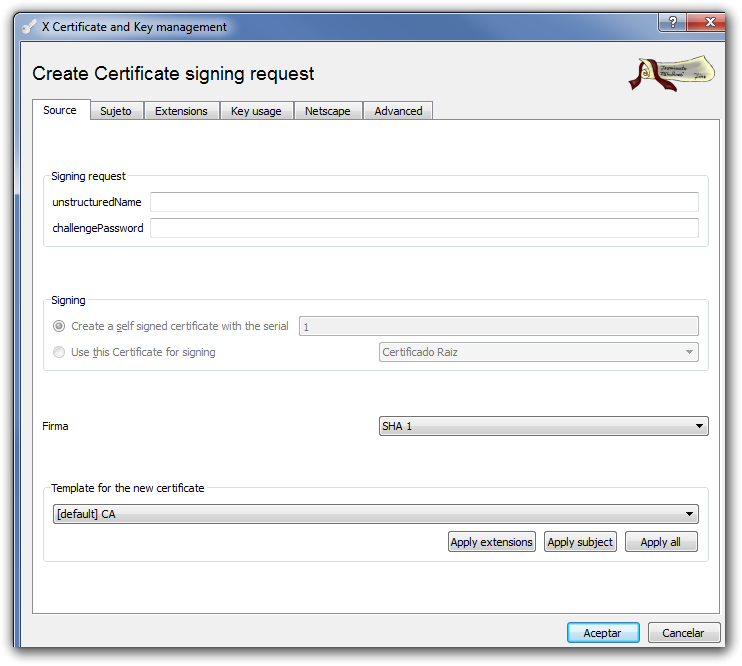
Task: Expand the Firma SHA 1 dropdown
Action: click(543, 426)
